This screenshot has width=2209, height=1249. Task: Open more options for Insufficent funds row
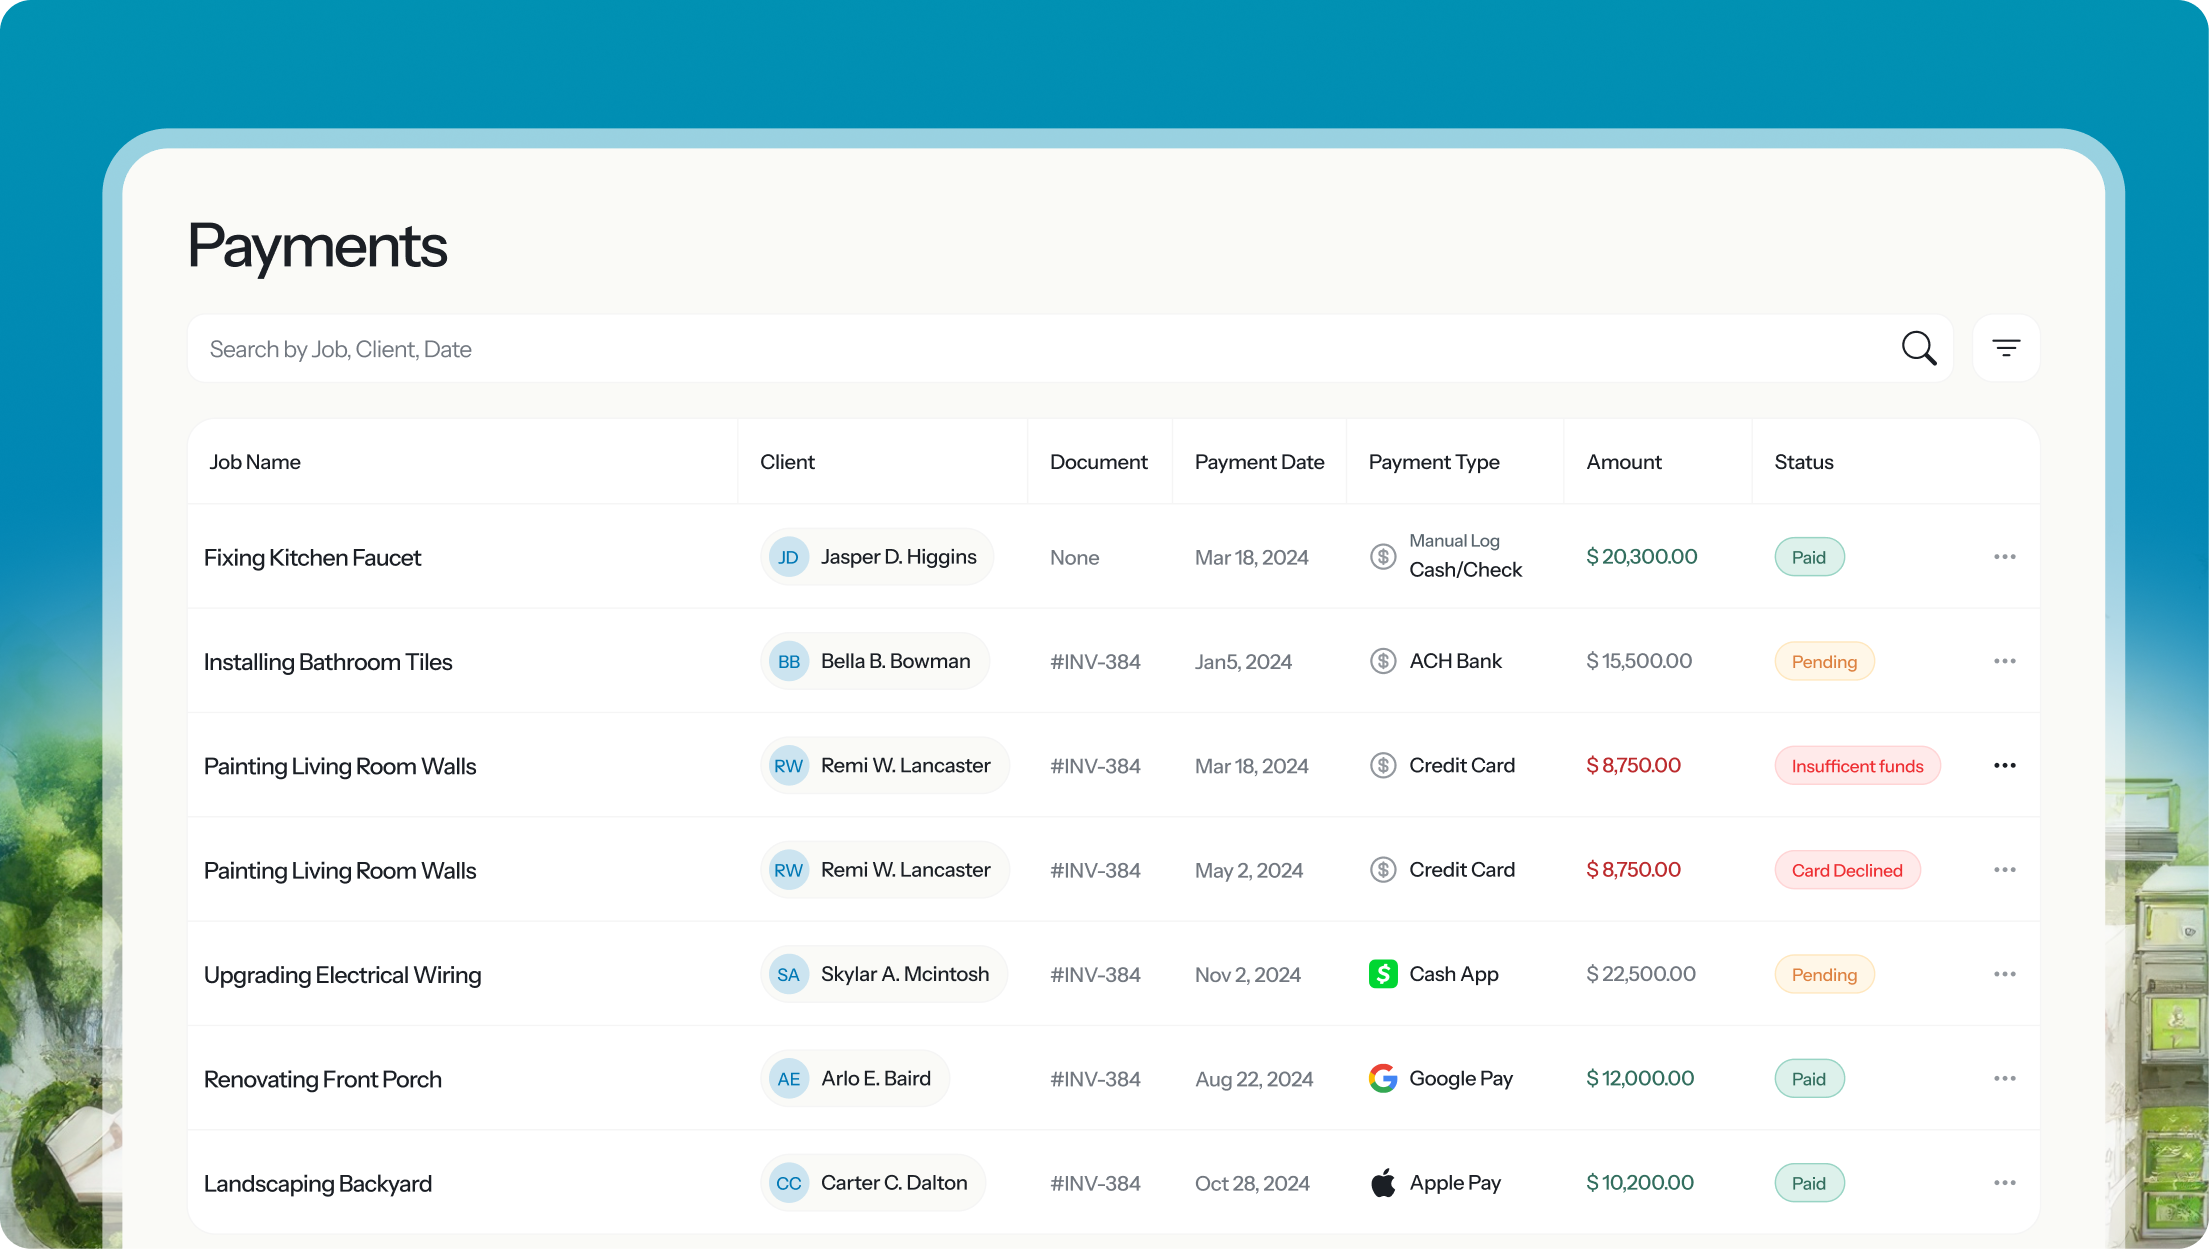pyautogui.click(x=2004, y=766)
